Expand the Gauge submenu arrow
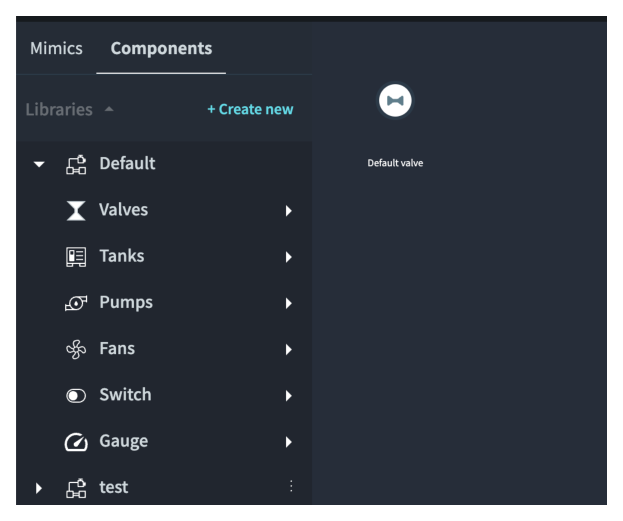This screenshot has width=623, height=521. 288,442
